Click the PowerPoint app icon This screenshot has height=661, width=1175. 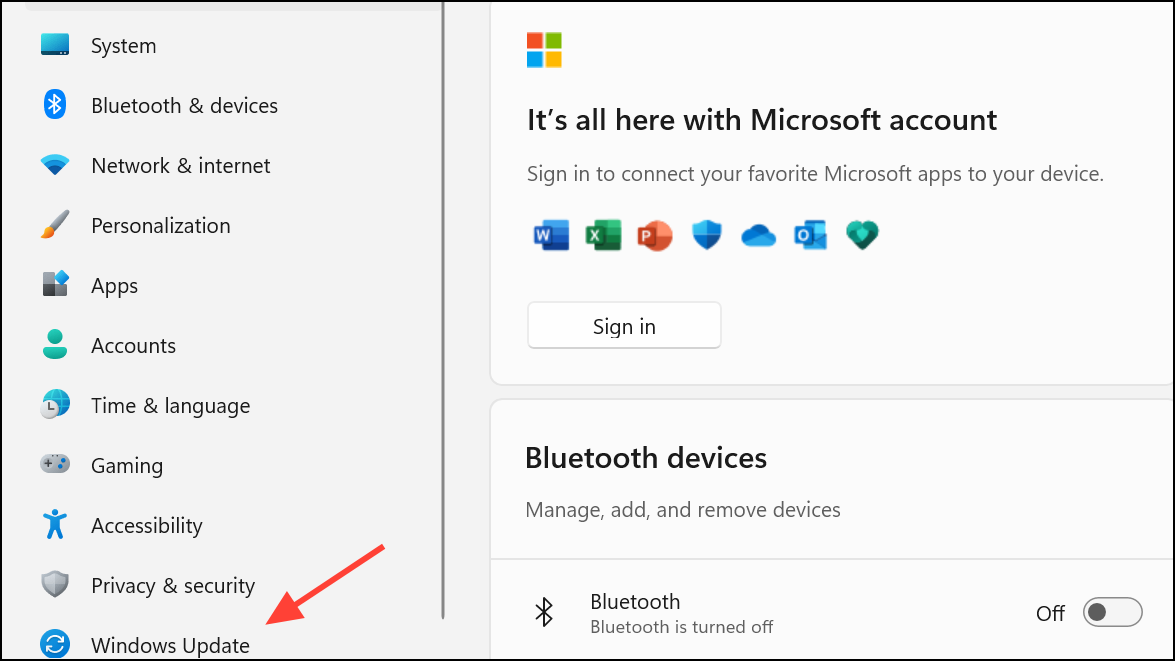[x=655, y=235]
